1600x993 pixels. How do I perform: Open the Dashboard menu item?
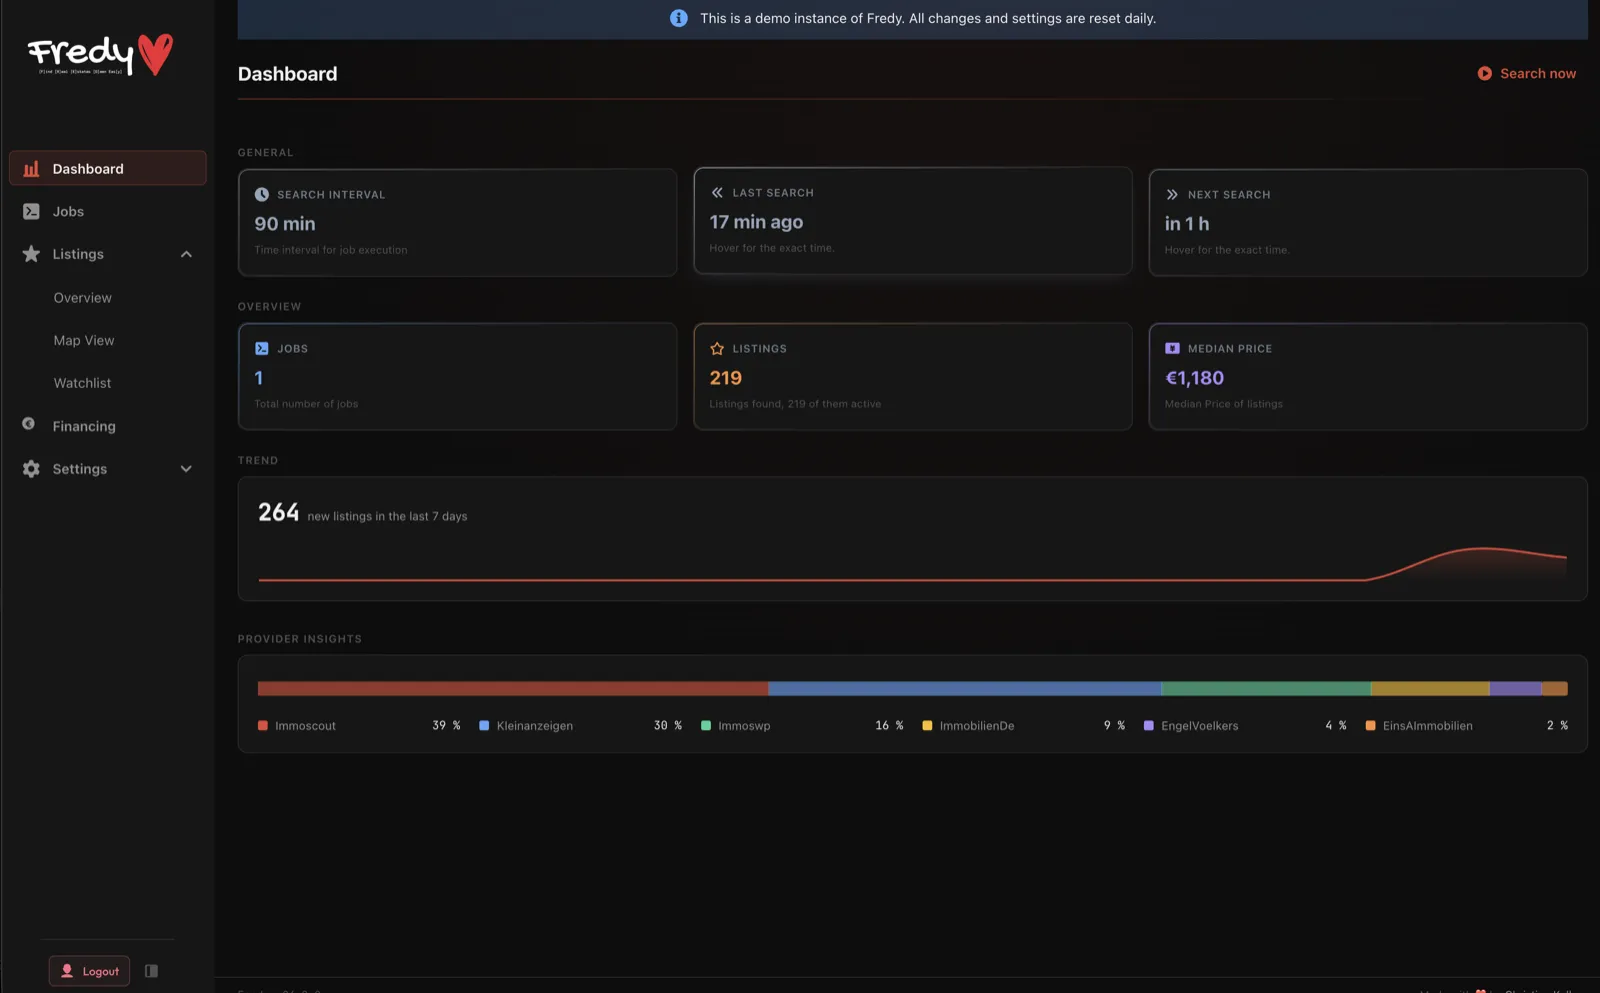[x=108, y=169]
